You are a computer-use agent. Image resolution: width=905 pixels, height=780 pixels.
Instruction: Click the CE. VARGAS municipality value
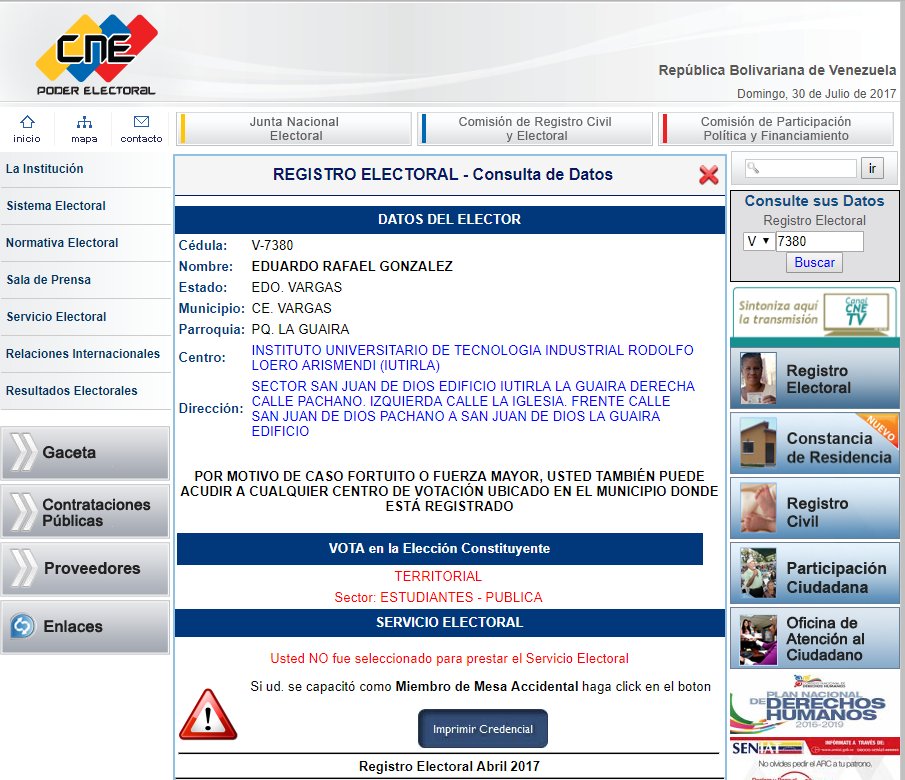[291, 308]
